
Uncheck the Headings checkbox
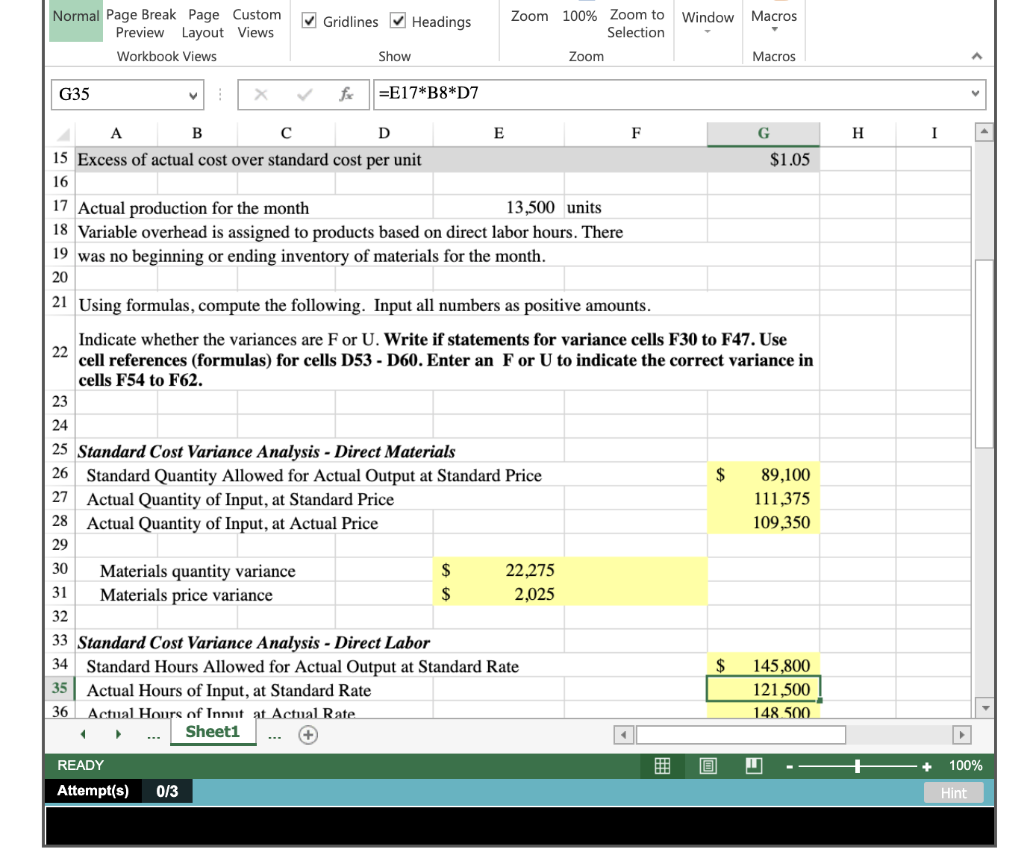coord(398,22)
